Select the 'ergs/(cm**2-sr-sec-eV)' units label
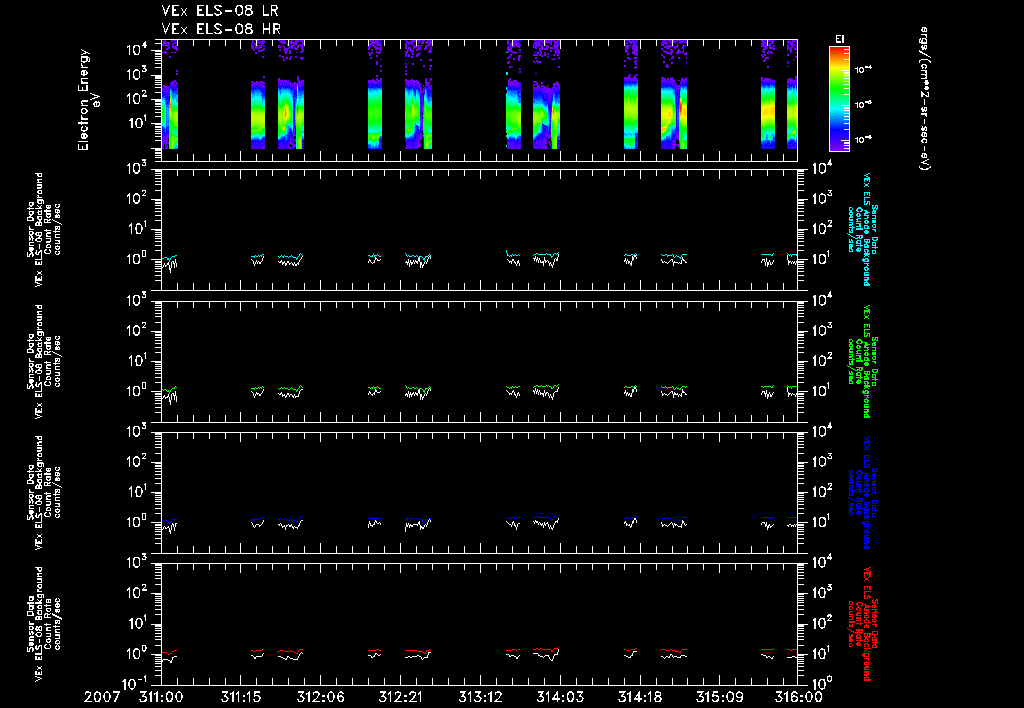This screenshot has width=1024, height=708. pyautogui.click(x=924, y=98)
